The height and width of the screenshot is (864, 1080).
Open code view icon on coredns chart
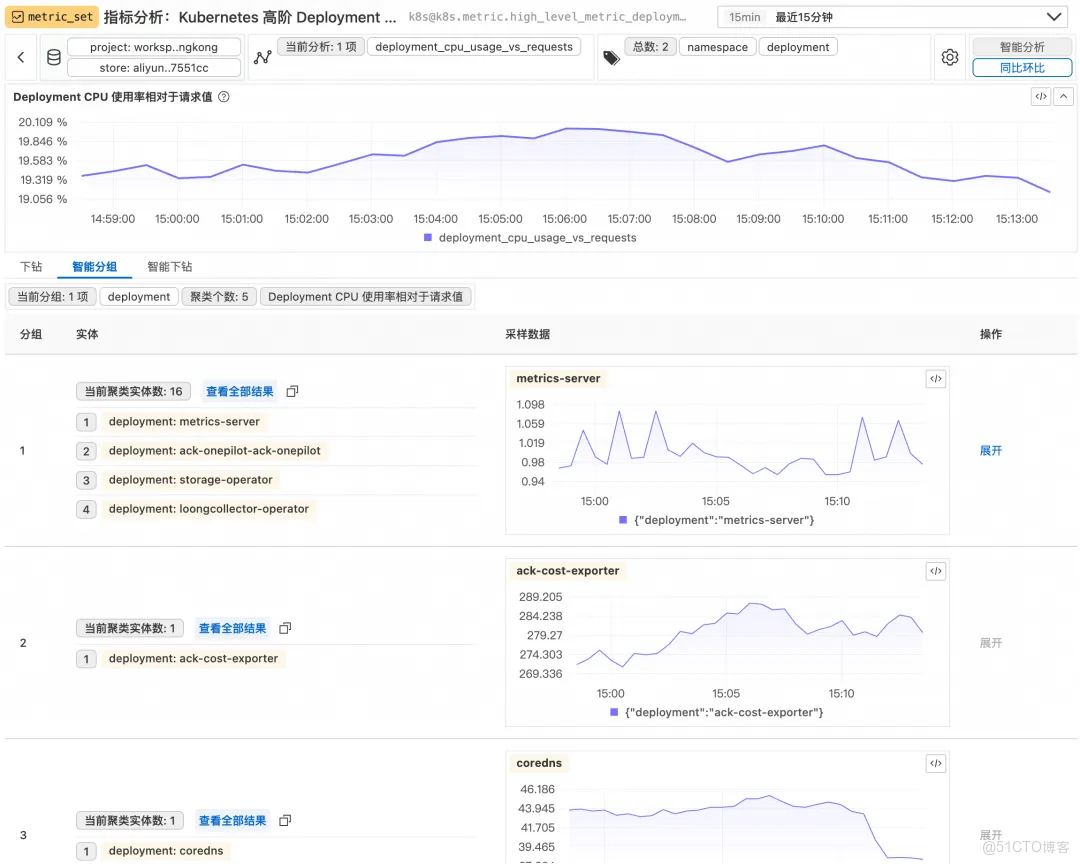pos(936,763)
